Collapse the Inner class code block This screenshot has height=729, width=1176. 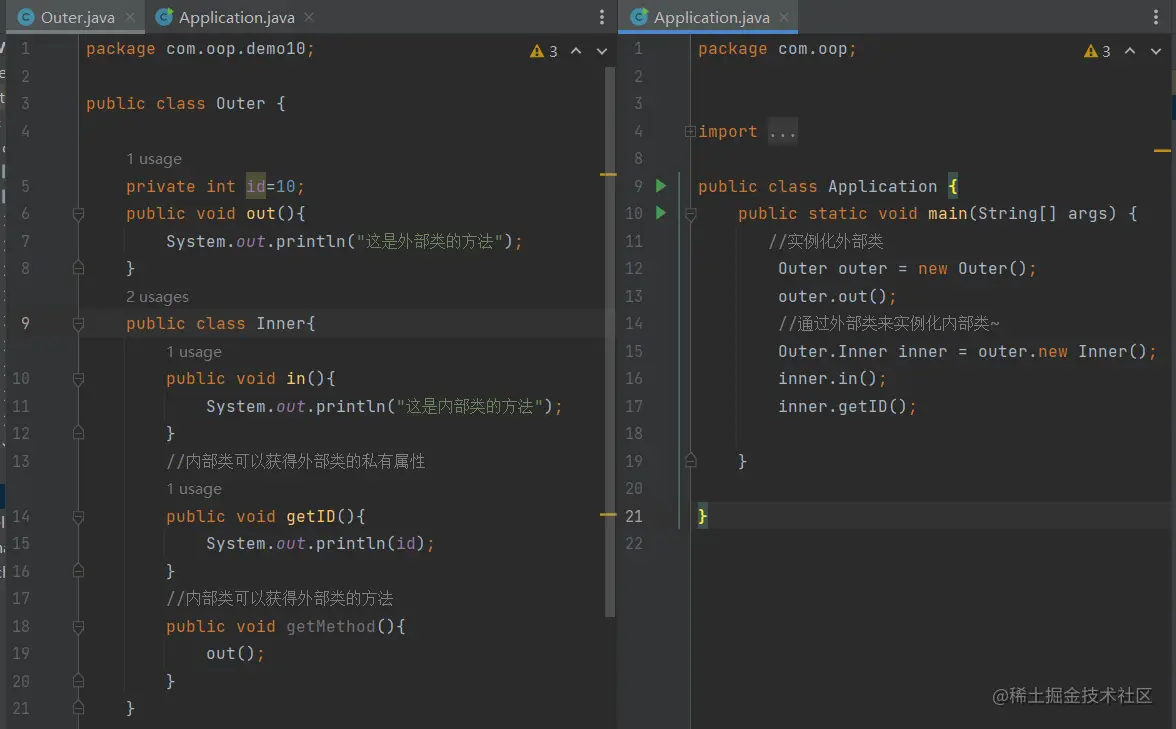coord(78,324)
